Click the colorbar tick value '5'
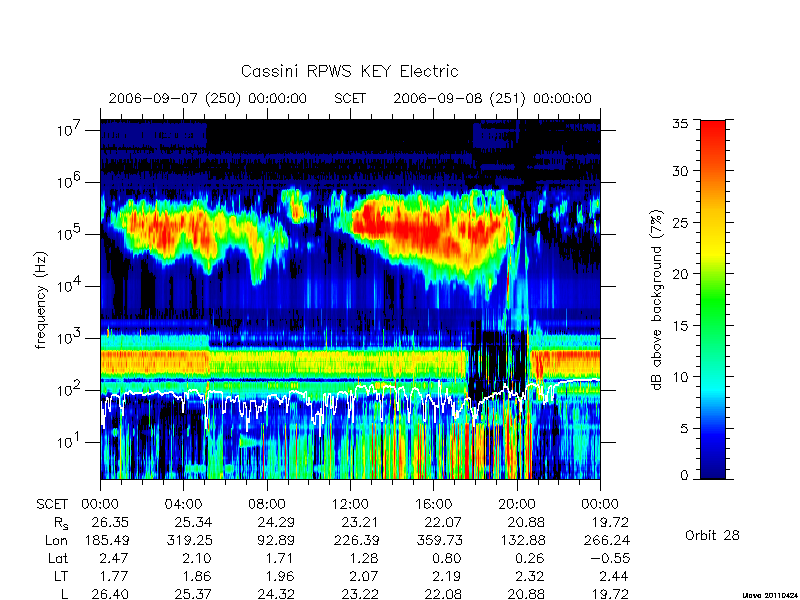This screenshot has height=600, width=800. (684, 428)
